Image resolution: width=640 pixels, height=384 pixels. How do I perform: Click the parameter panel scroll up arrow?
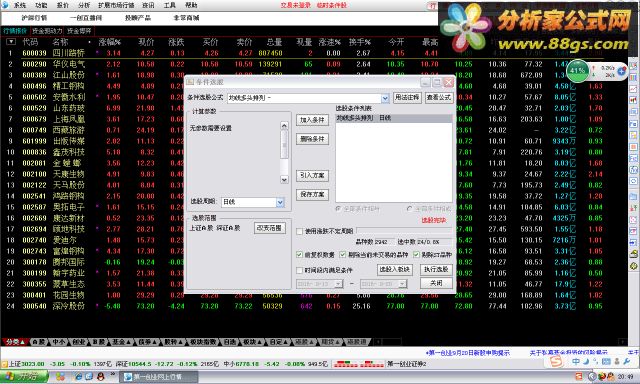[284, 126]
